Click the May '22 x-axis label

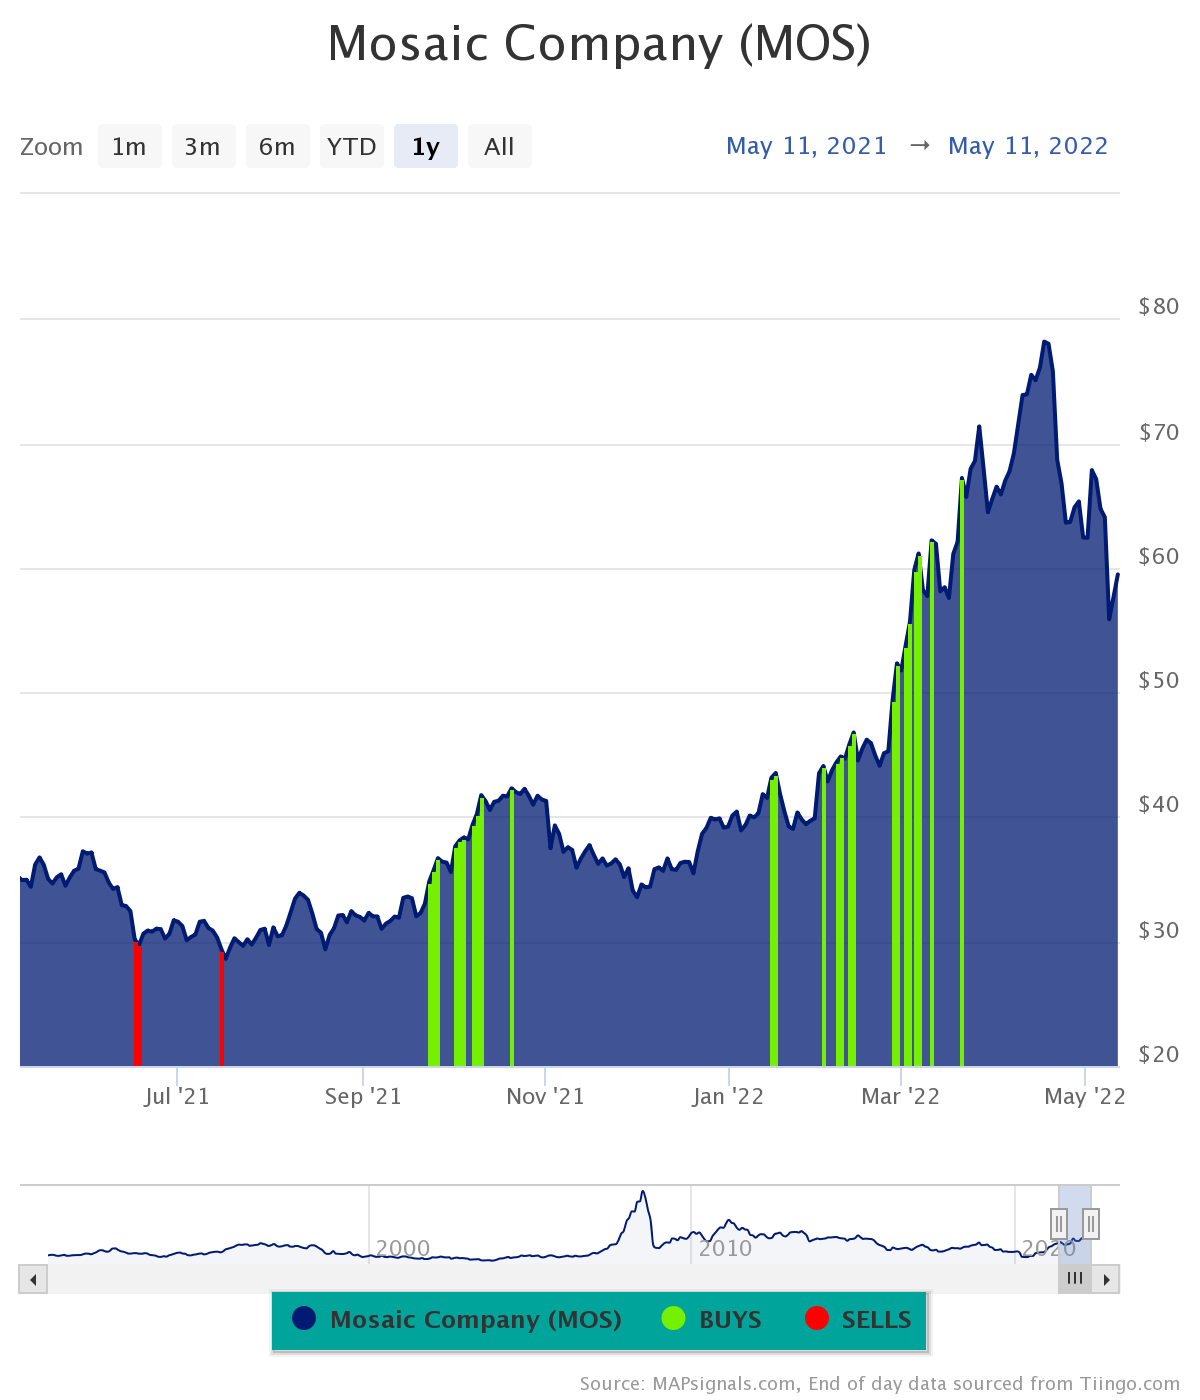point(1085,1097)
